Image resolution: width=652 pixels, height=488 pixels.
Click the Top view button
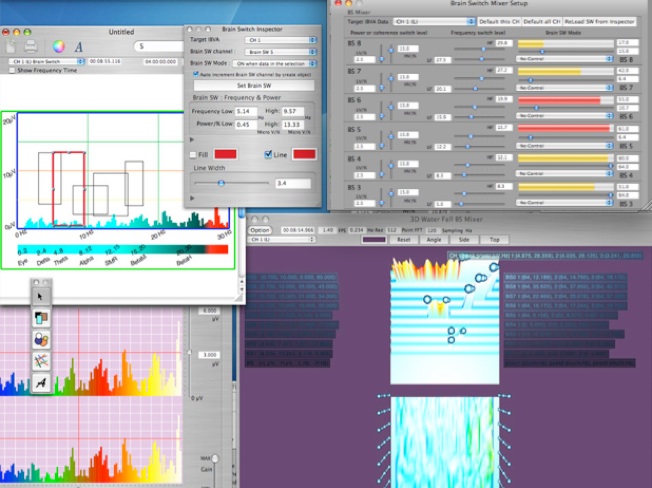[x=494, y=240]
